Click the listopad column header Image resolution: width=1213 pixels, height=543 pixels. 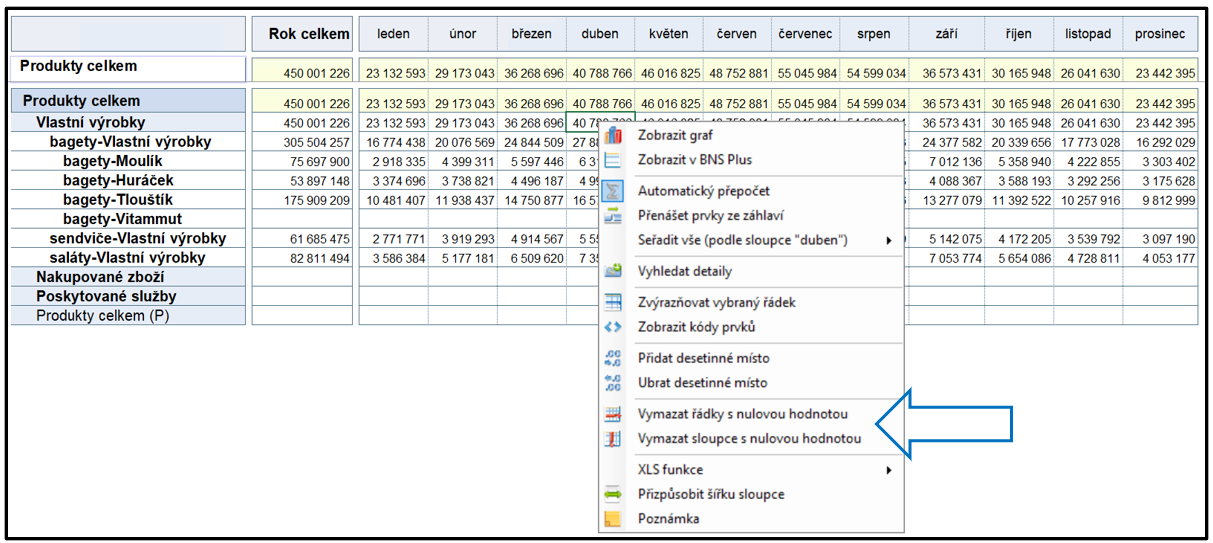tap(1088, 34)
